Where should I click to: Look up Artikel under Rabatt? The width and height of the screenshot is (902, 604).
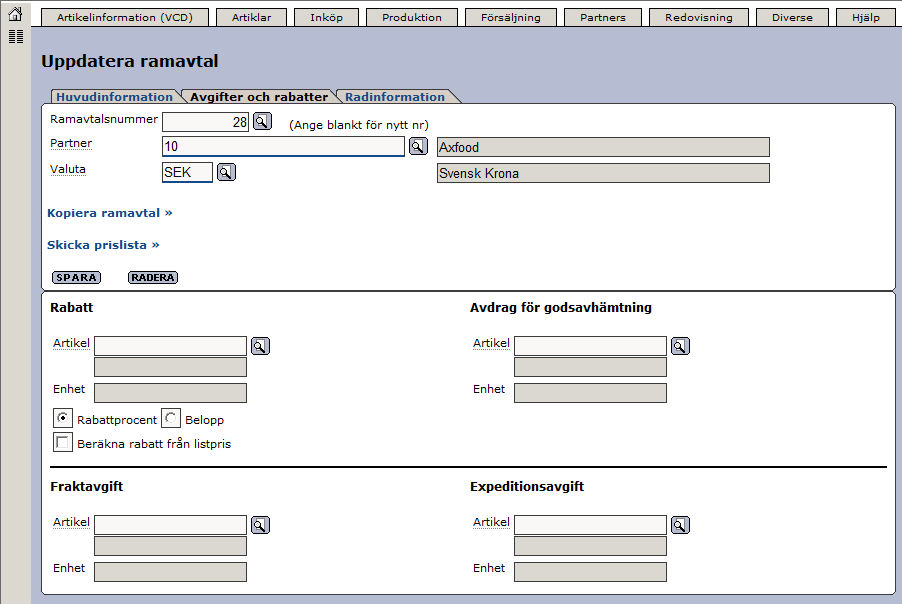coord(260,346)
